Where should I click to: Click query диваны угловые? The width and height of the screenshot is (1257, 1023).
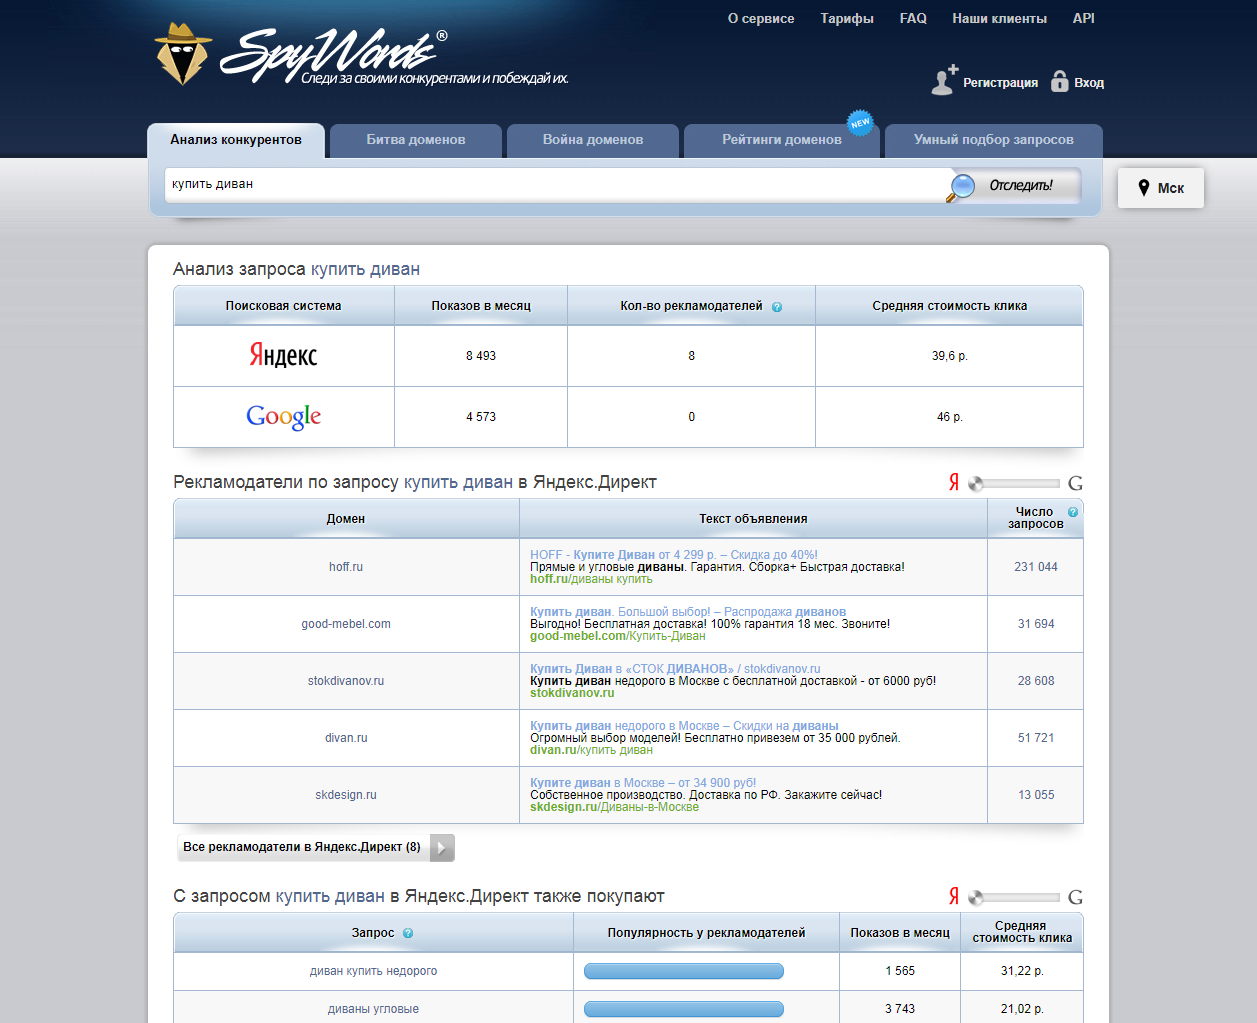click(373, 1009)
